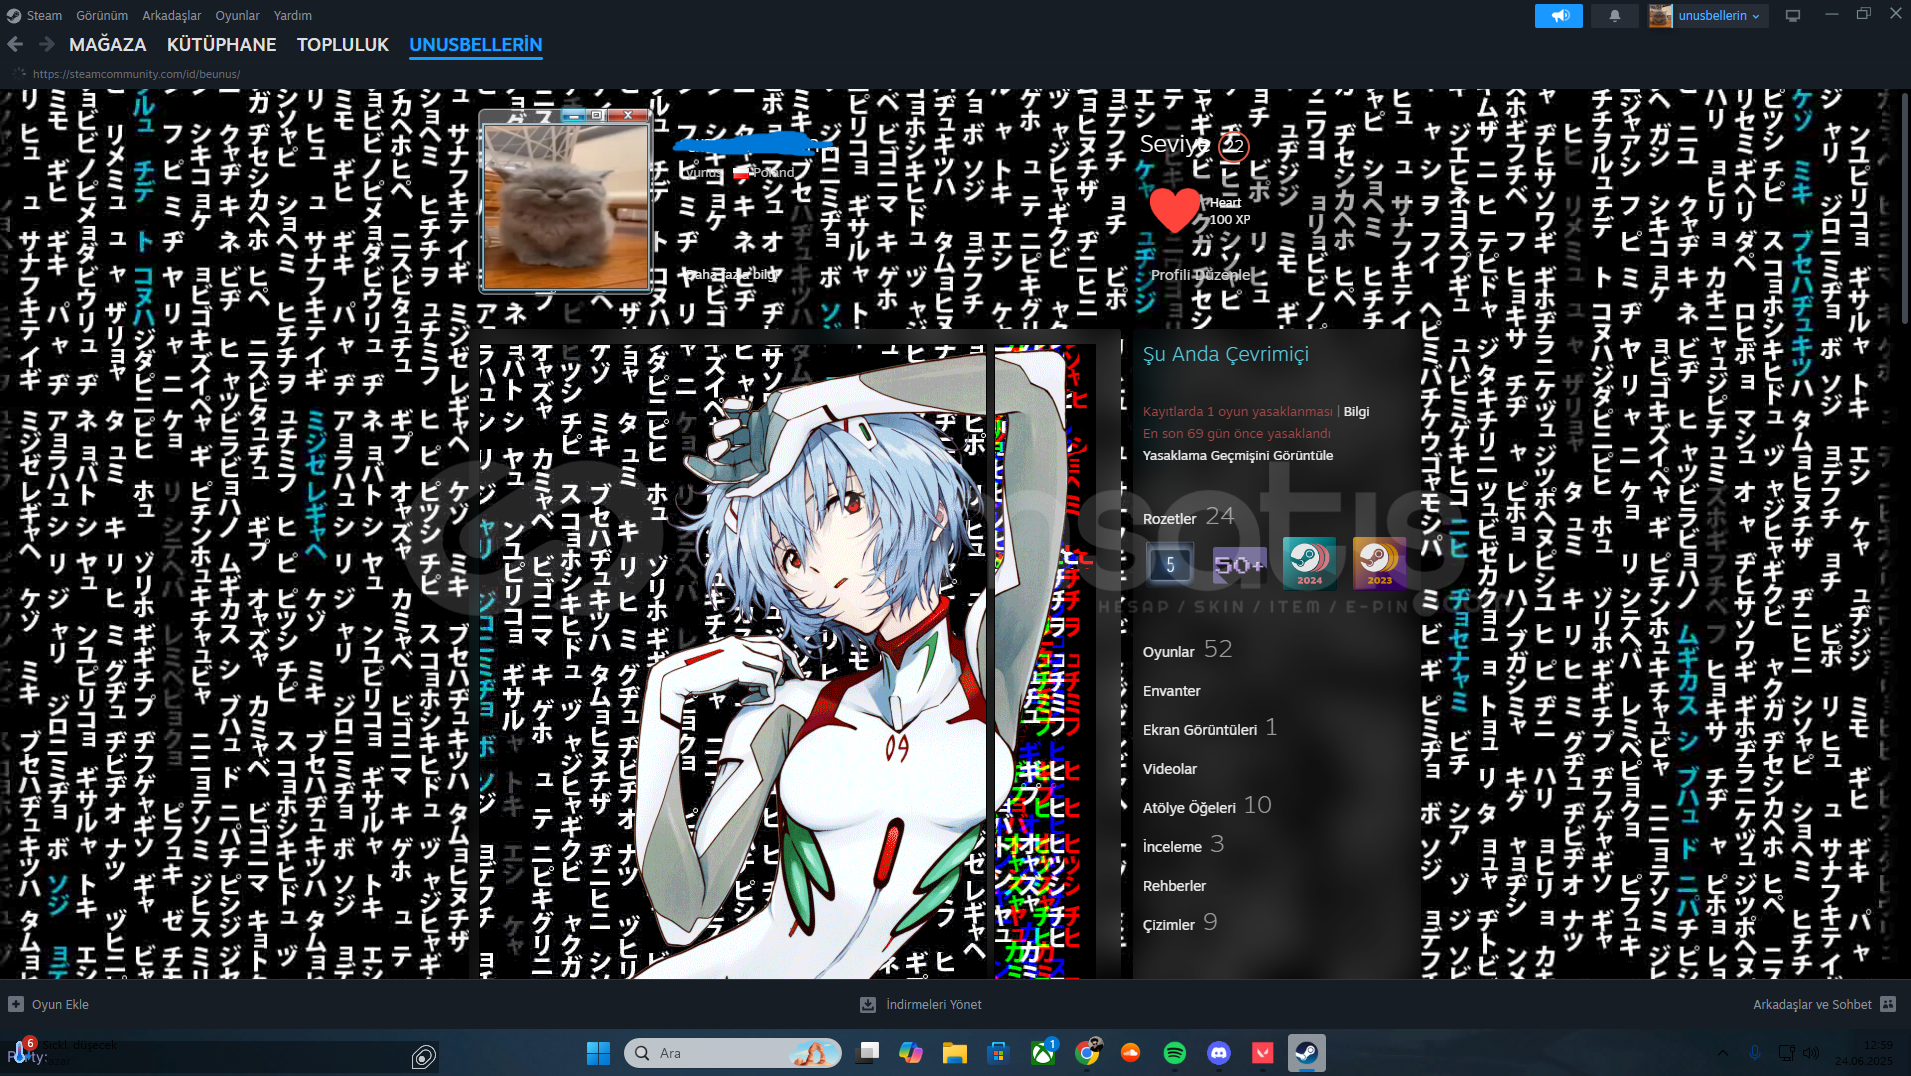1911x1076 pixels.
Task: Open Task View in taskbar
Action: click(868, 1053)
